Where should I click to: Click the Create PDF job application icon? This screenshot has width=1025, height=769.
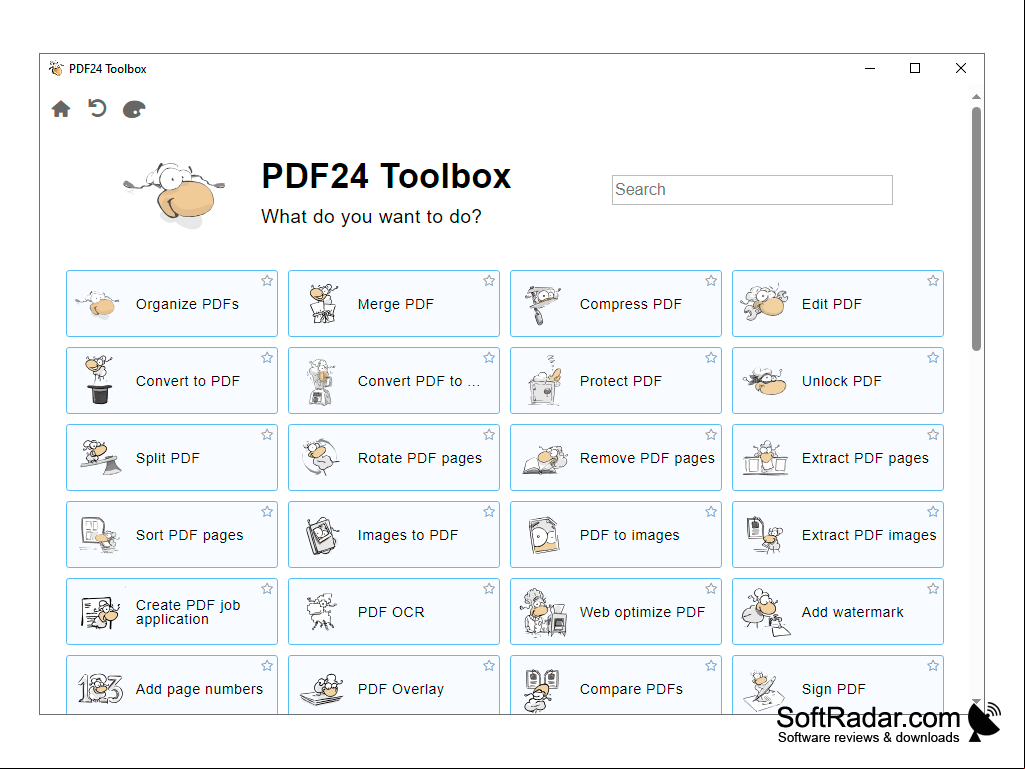[100, 612]
